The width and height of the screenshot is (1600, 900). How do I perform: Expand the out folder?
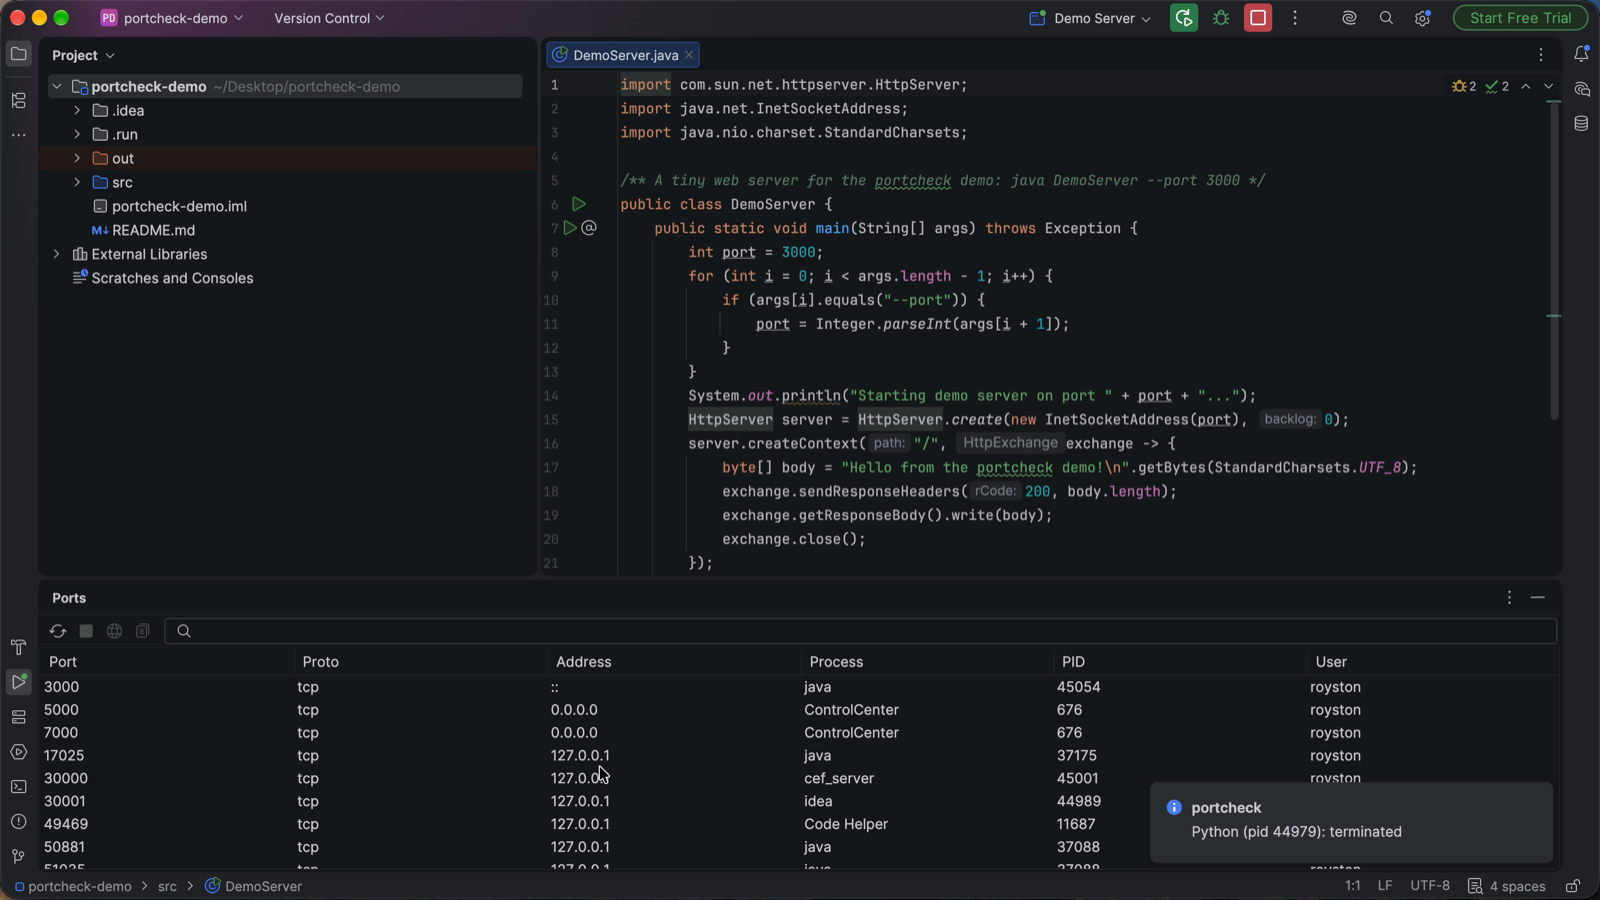77,158
